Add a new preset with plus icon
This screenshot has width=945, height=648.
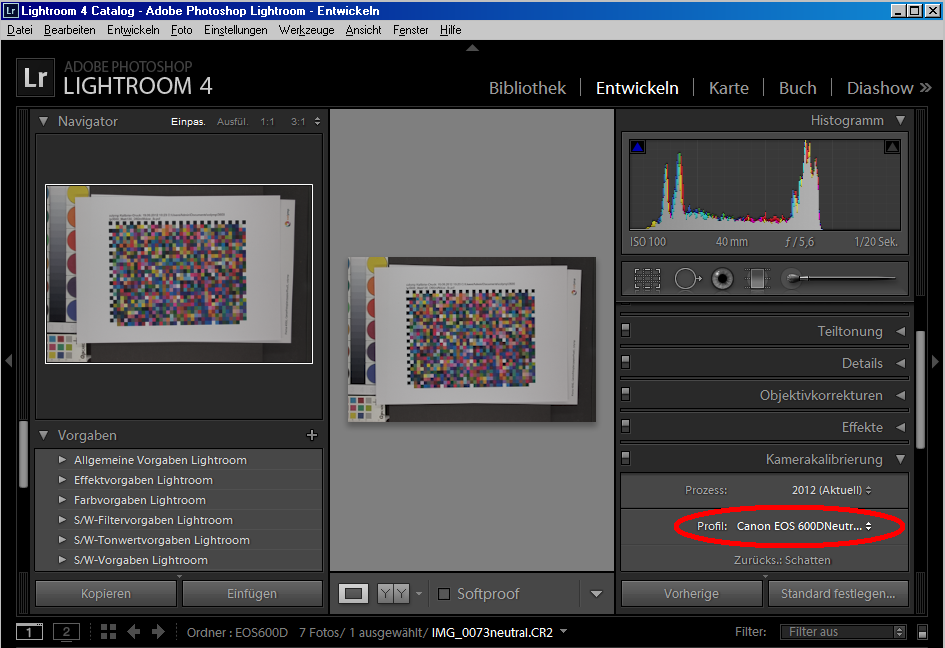pyautogui.click(x=311, y=435)
